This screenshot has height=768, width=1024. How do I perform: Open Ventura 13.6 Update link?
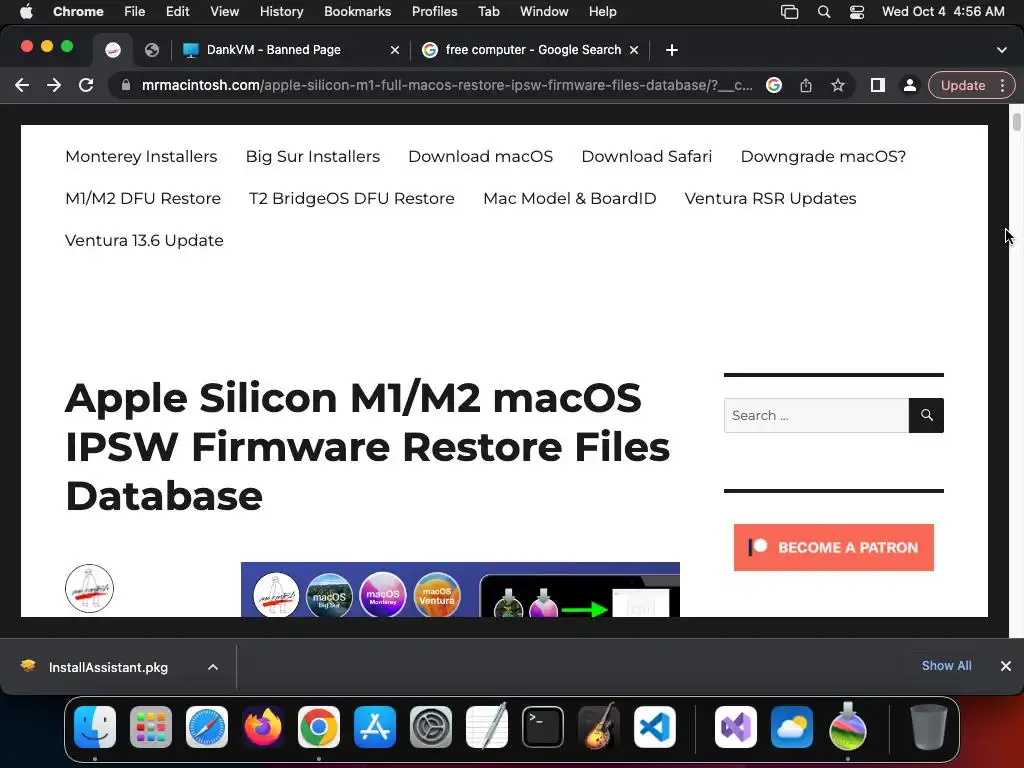(144, 240)
